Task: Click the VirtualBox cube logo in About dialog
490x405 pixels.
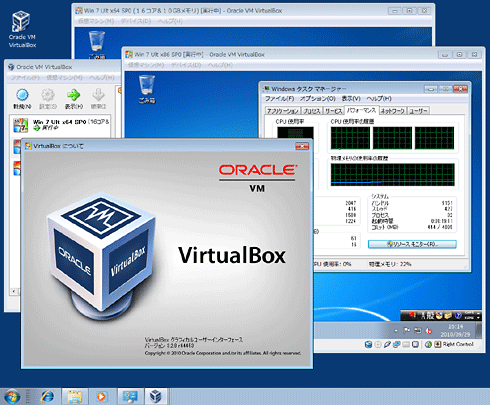Action: pyautogui.click(x=102, y=256)
